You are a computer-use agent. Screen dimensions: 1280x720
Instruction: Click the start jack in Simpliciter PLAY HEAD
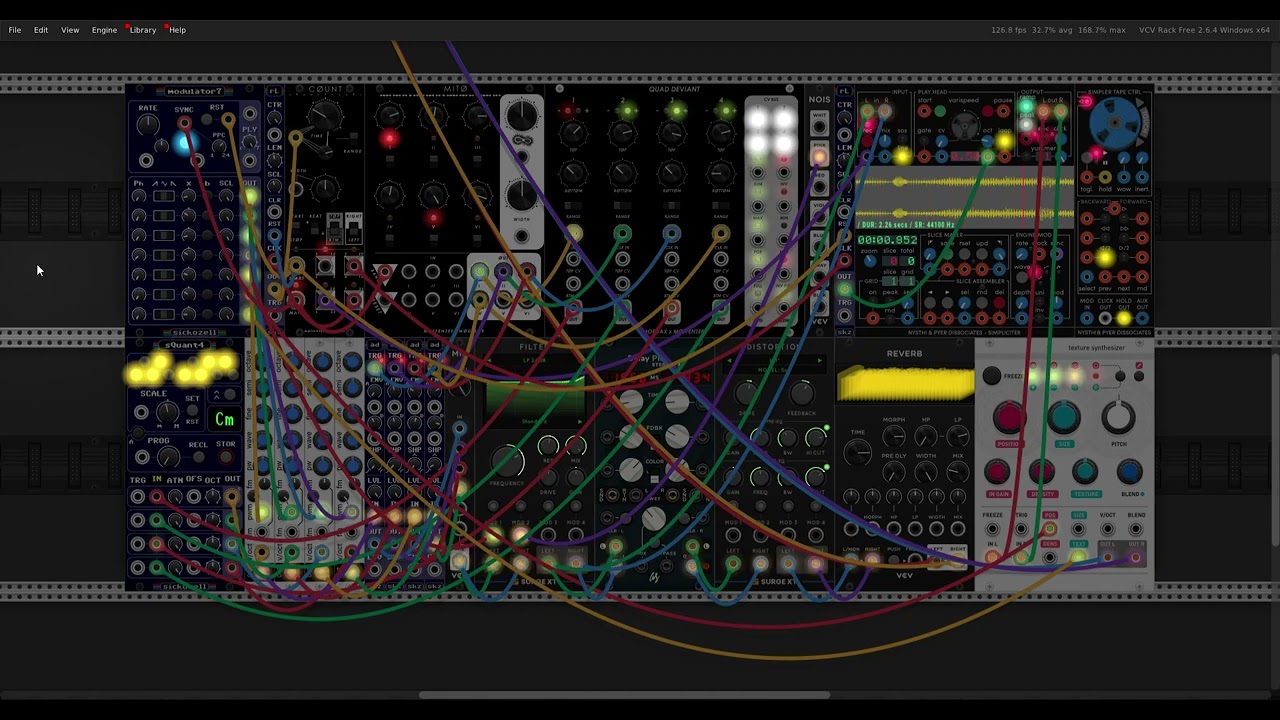click(x=924, y=111)
